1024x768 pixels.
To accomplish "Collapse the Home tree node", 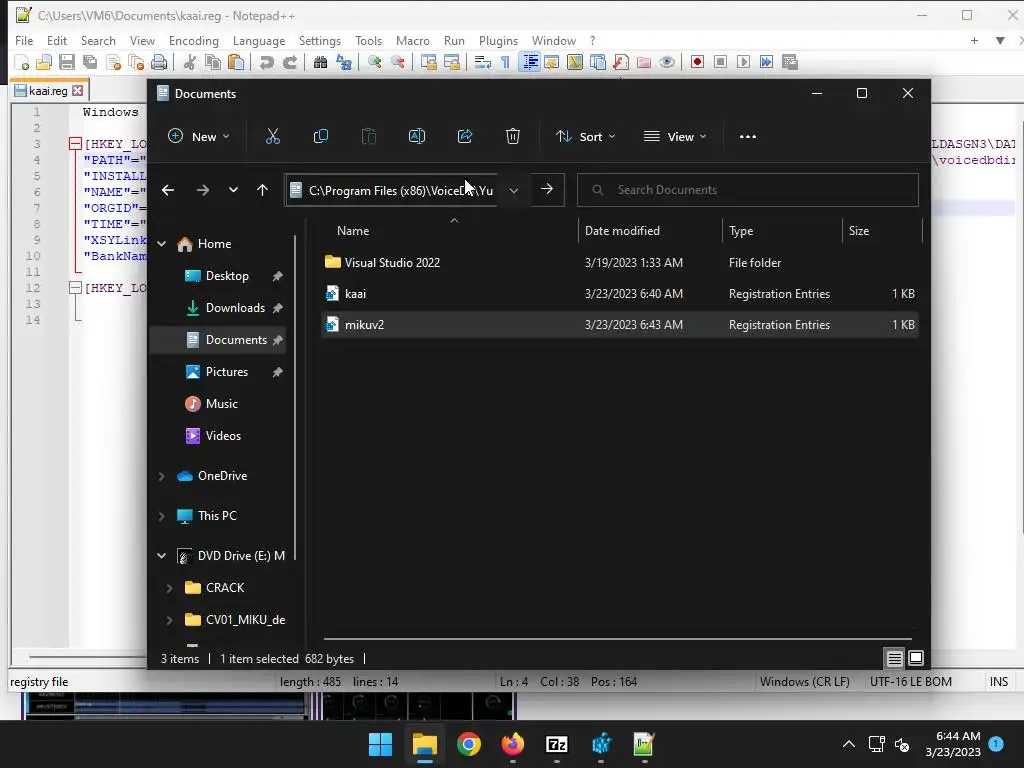I will coord(161,244).
